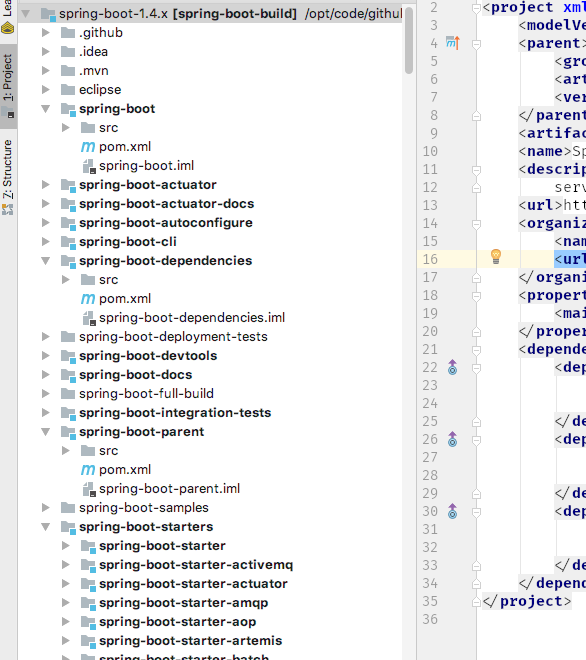Select spring-boot-starter-actuator module

tap(193, 584)
